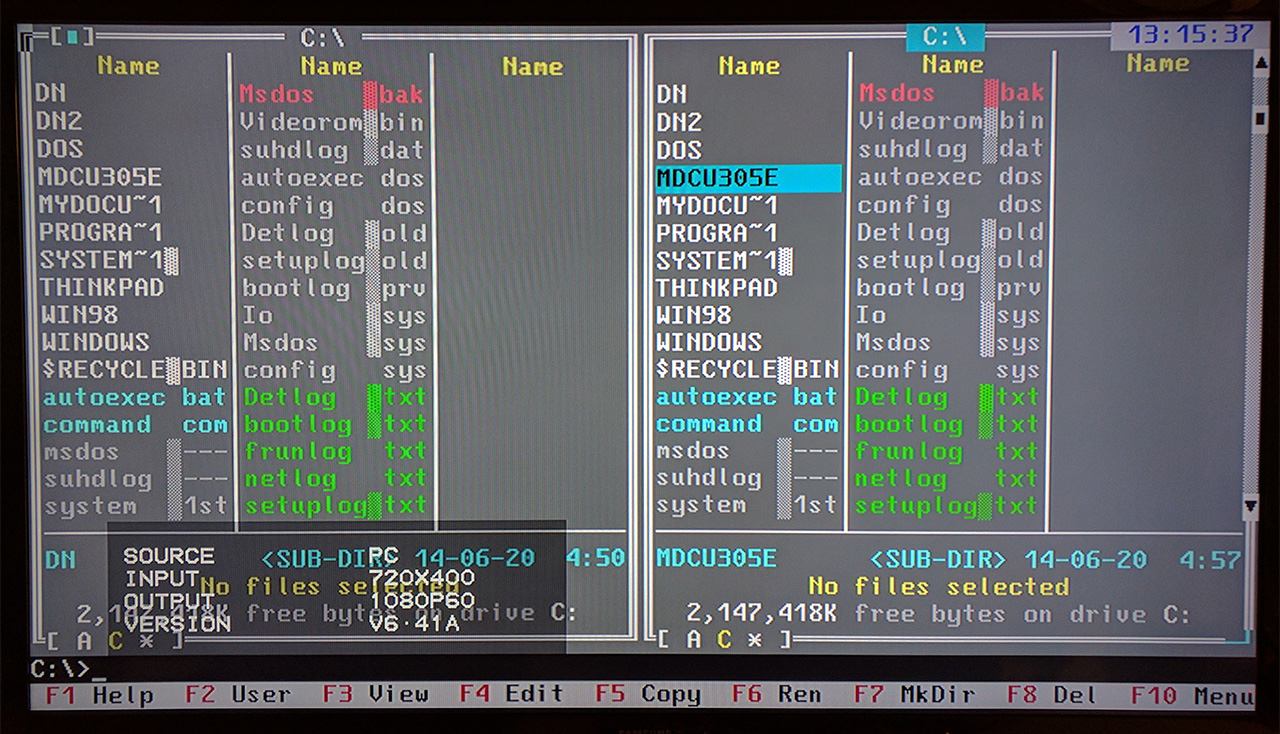Click the C:\> command line prompt

pyautogui.click(x=60, y=668)
